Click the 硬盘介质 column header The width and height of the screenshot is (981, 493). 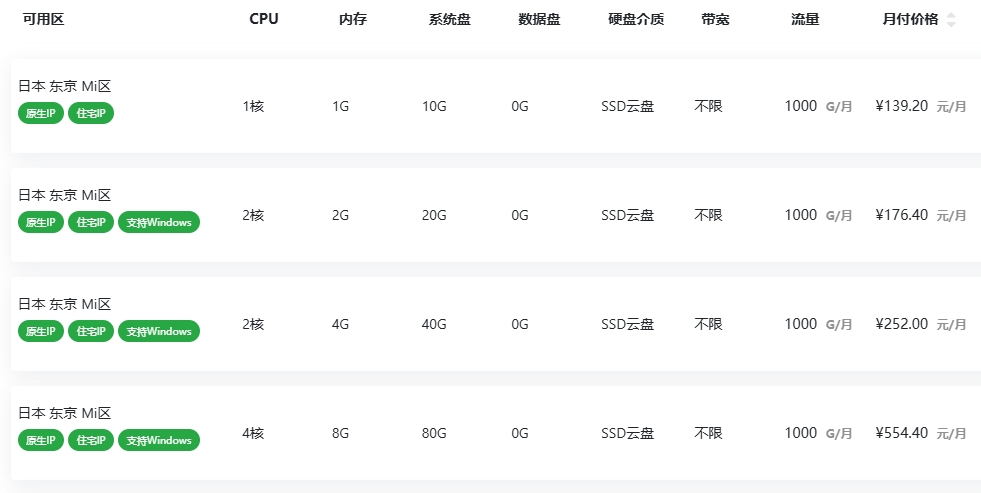click(x=636, y=19)
